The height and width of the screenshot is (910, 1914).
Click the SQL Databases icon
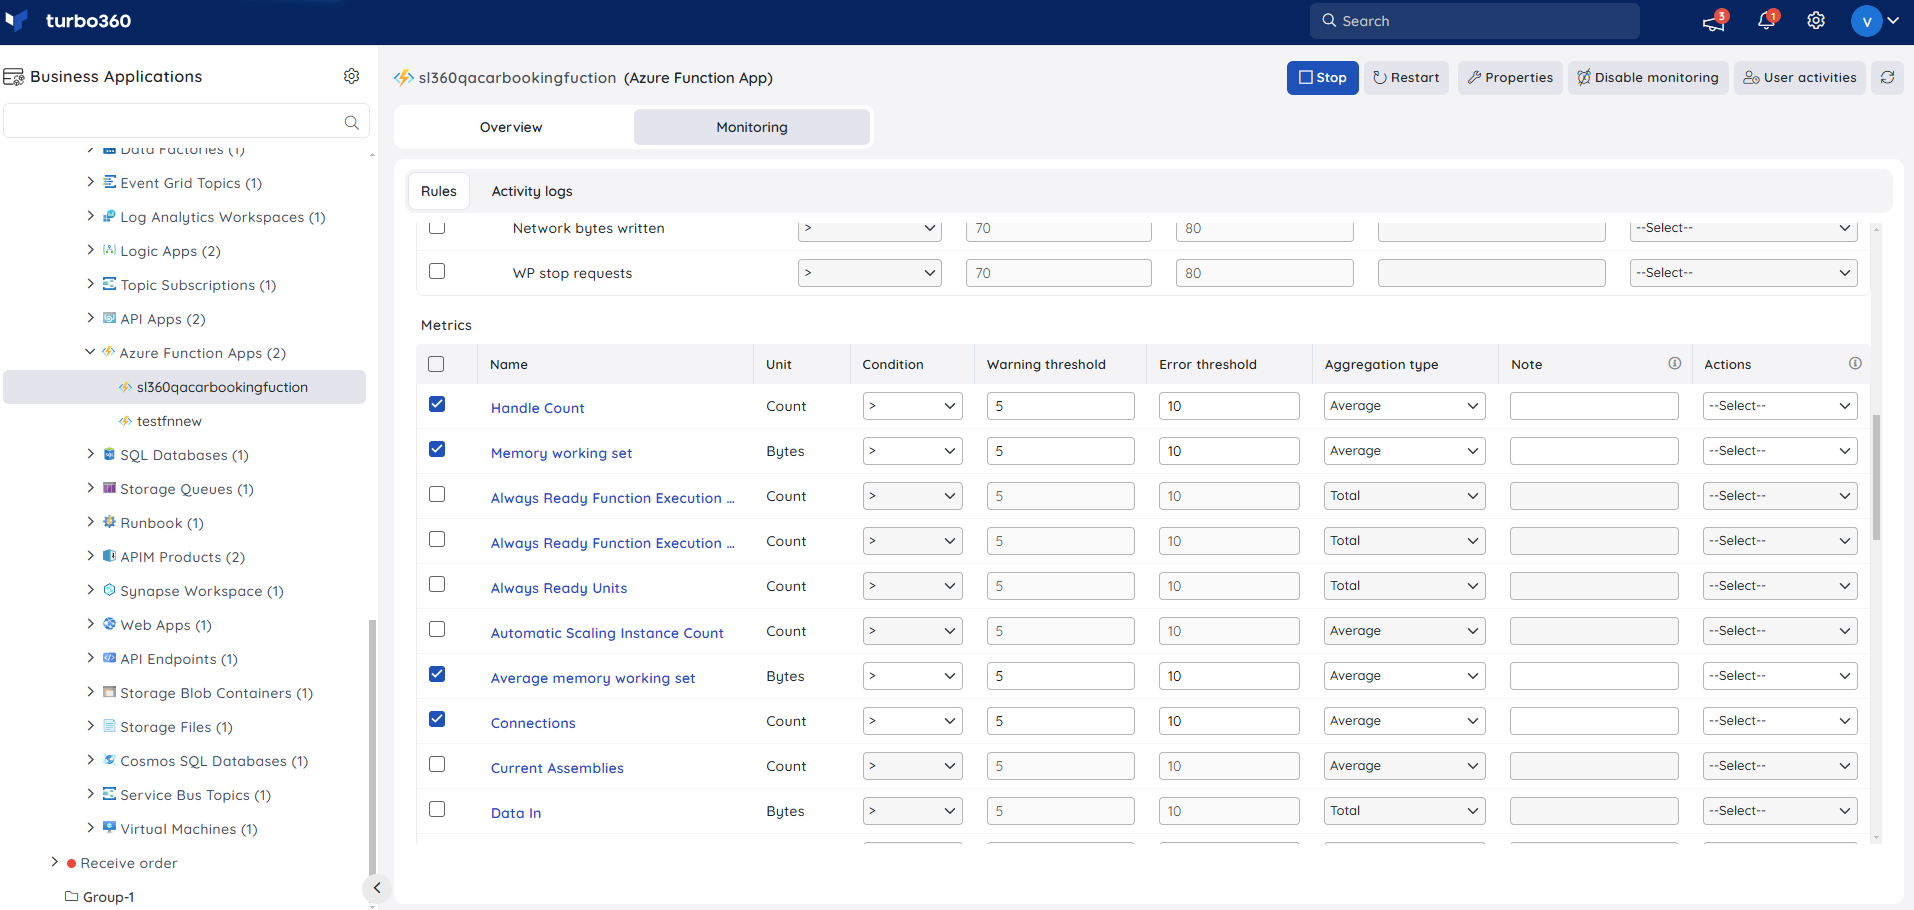point(110,454)
